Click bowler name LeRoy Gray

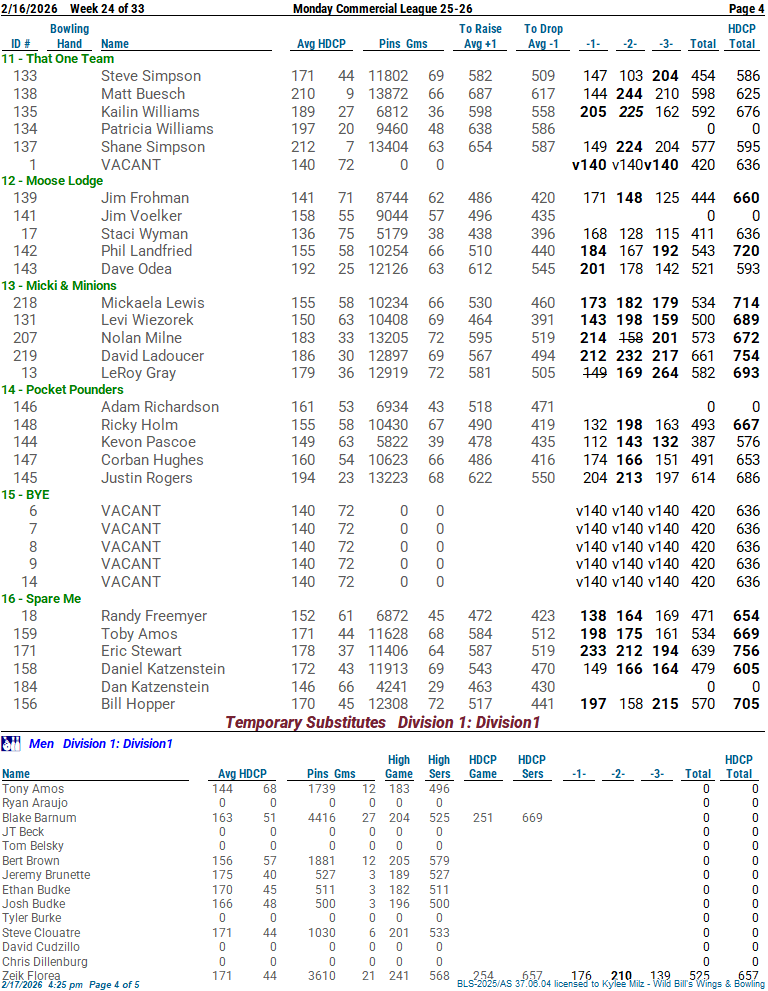138,374
